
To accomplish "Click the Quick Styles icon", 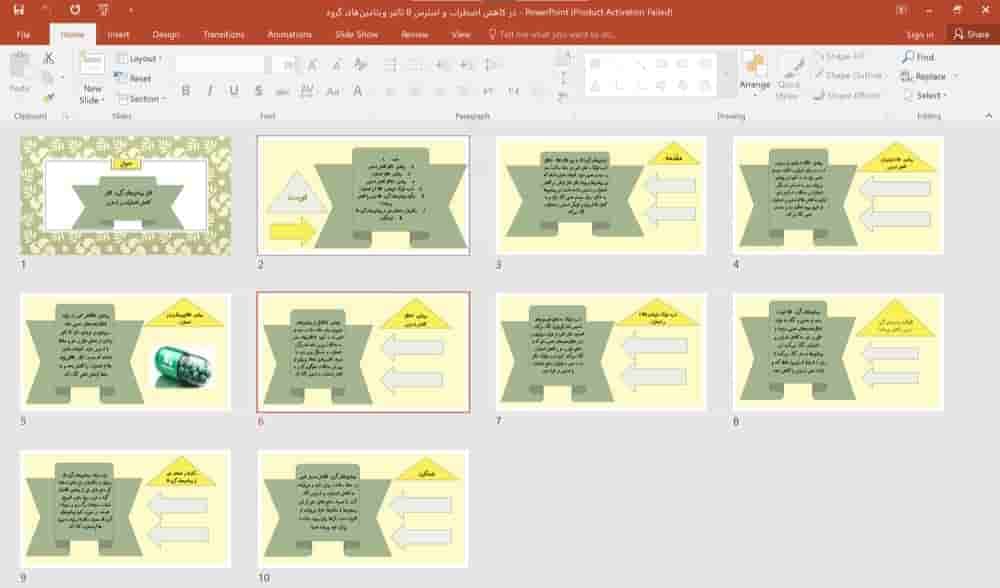I will click(789, 77).
